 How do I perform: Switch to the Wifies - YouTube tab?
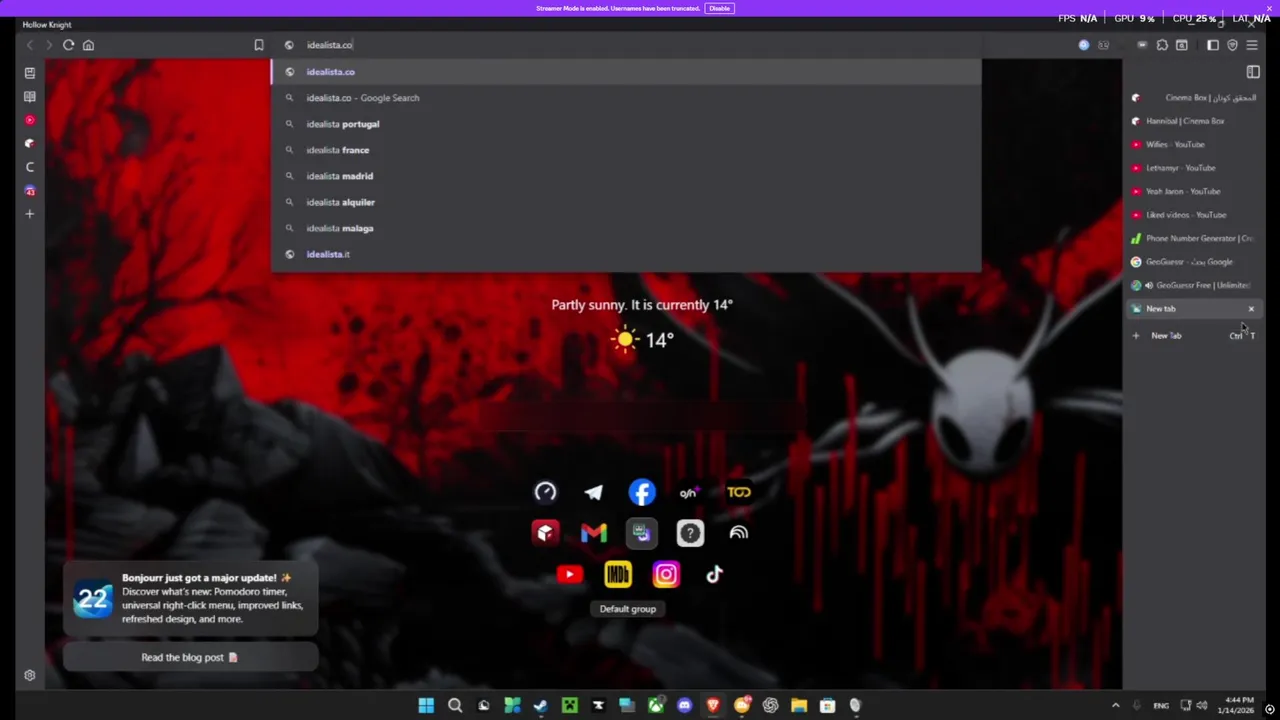(x=1193, y=144)
